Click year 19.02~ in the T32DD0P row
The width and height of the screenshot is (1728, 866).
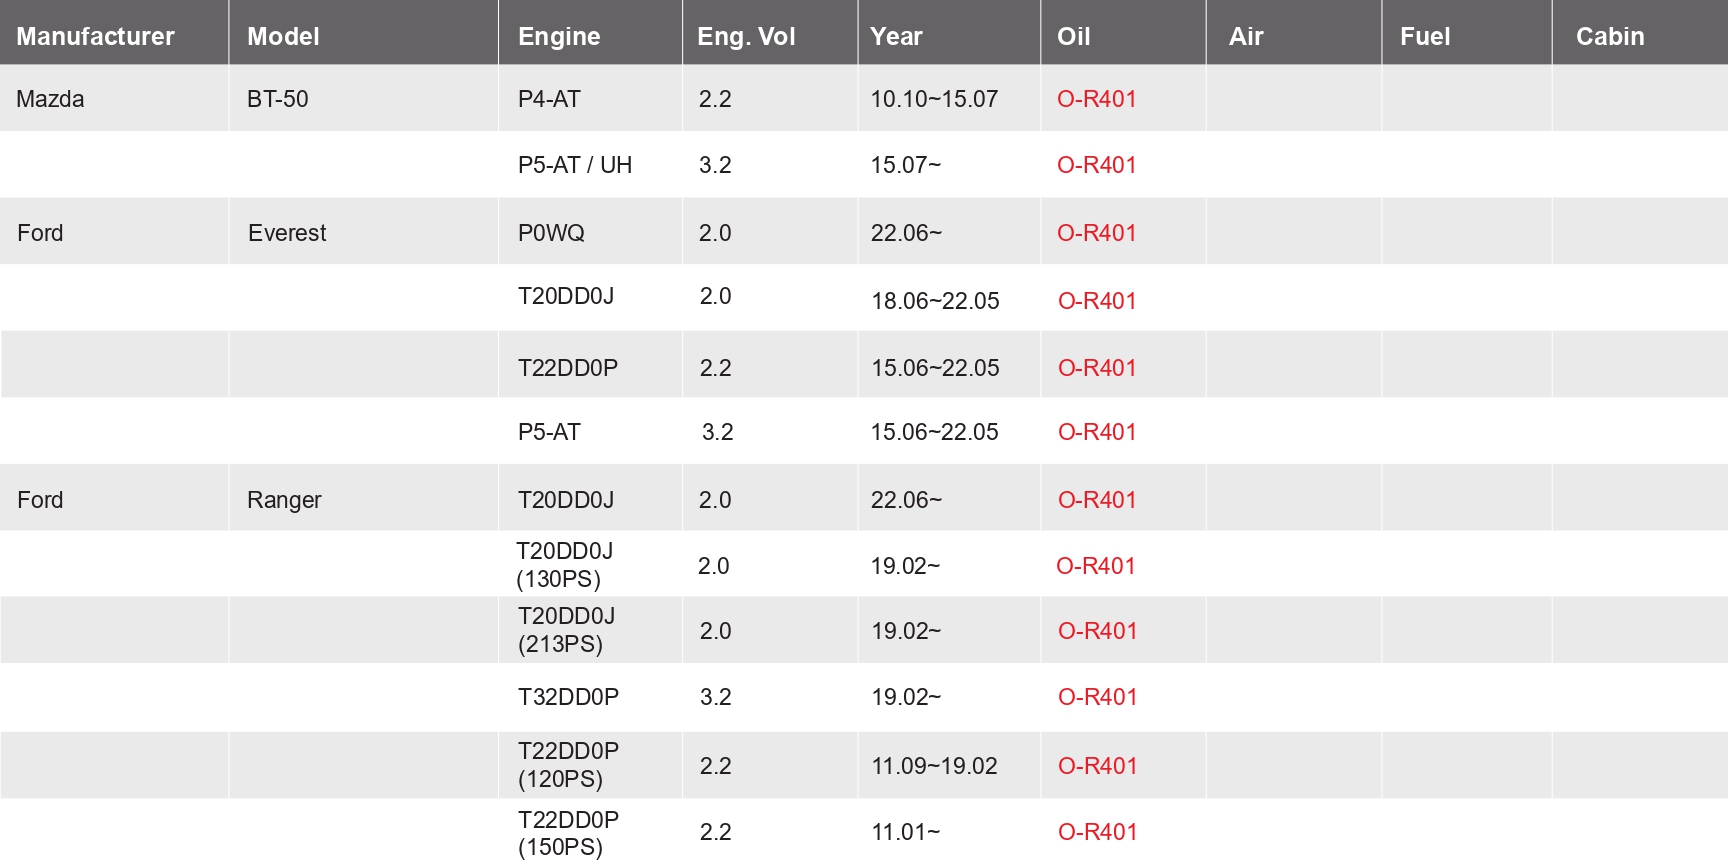pyautogui.click(x=906, y=697)
